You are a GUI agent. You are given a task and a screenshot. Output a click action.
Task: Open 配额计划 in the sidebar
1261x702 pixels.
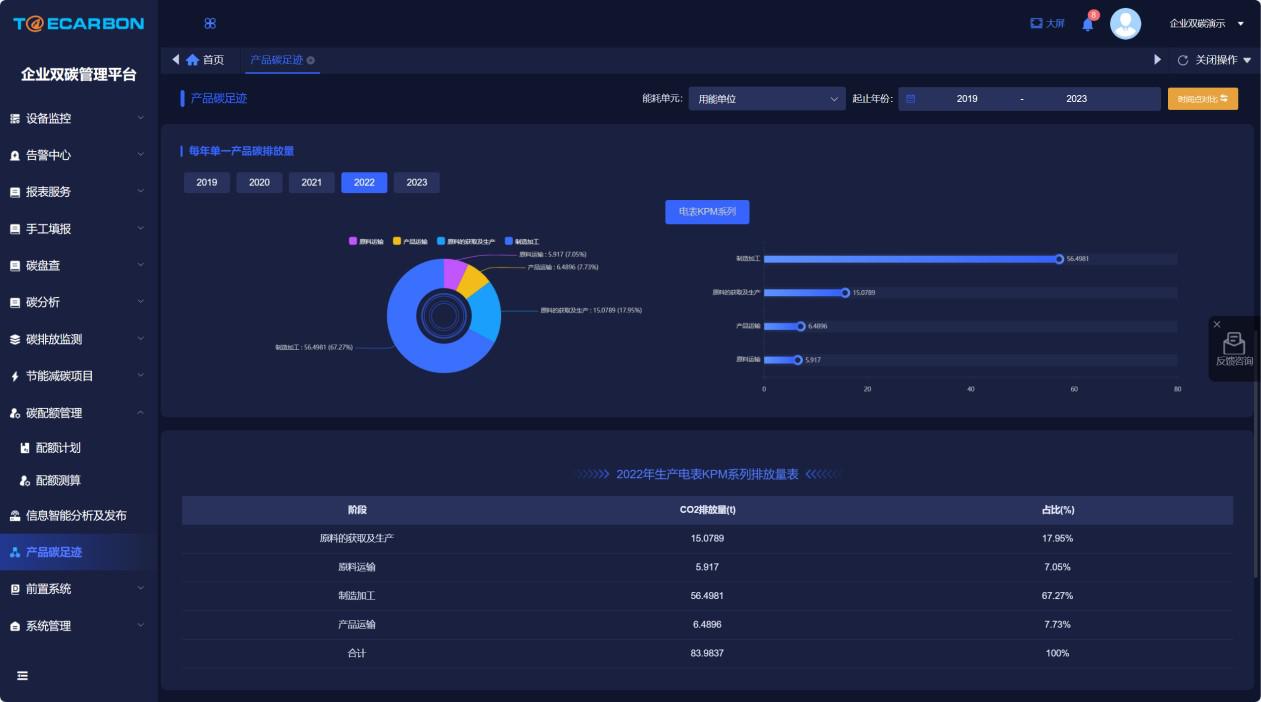click(x=58, y=448)
